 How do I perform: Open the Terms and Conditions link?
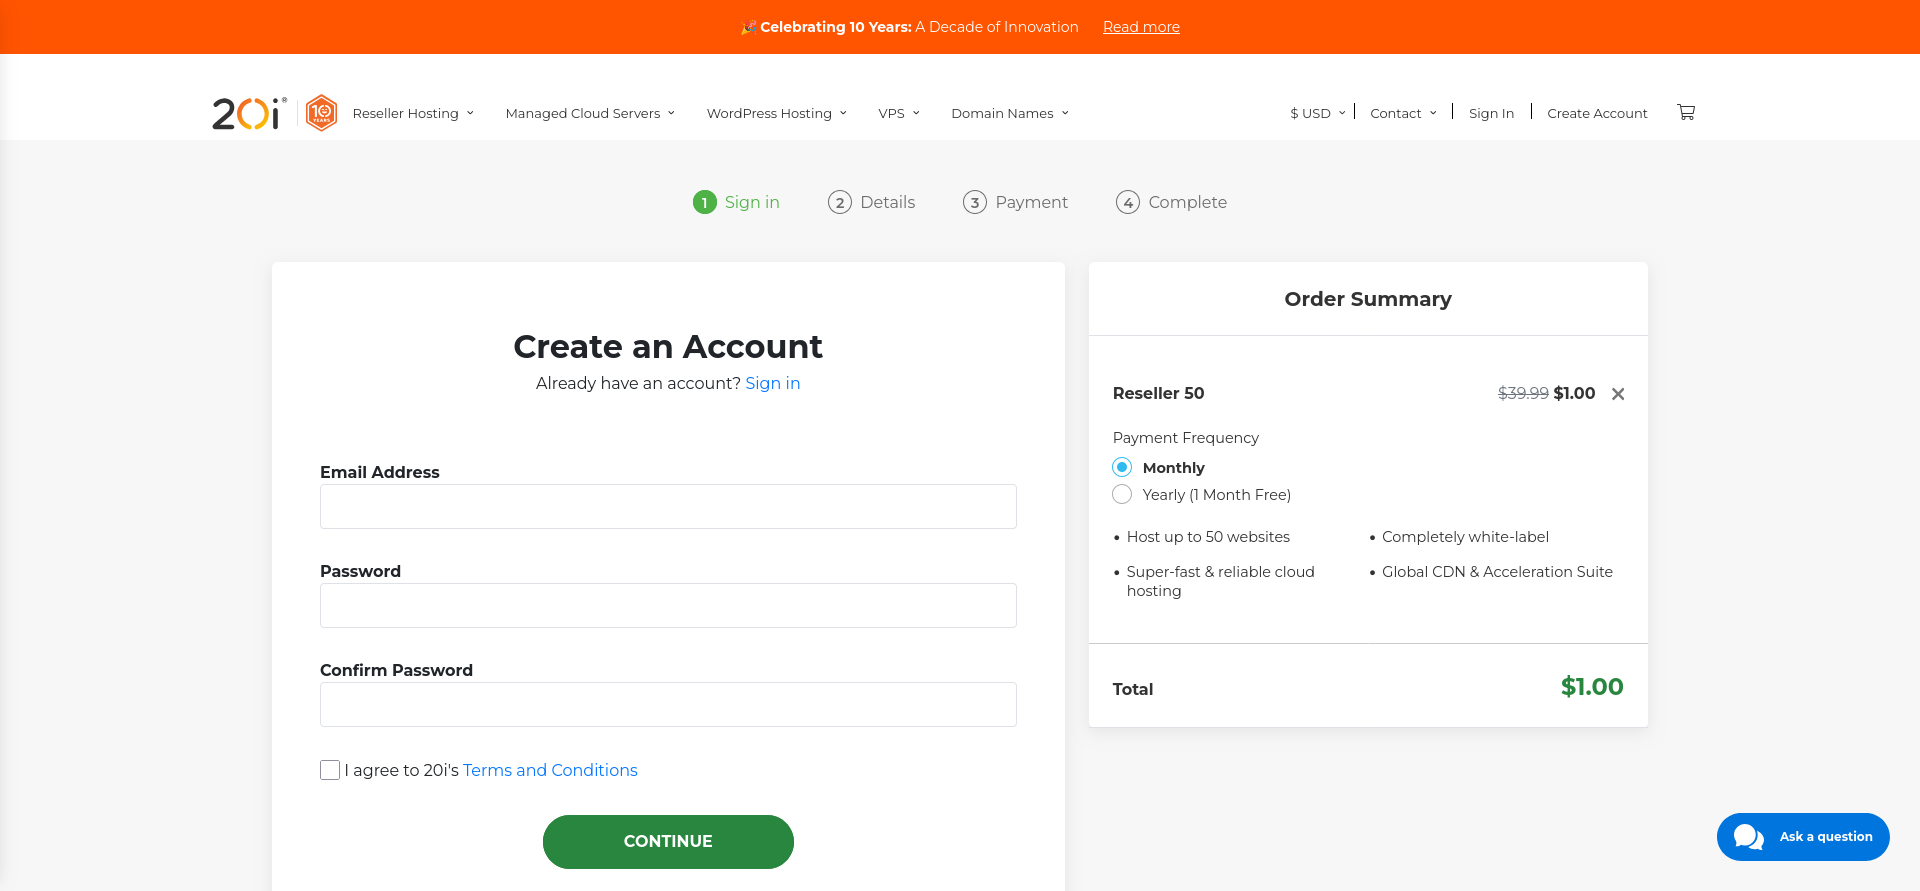550,770
